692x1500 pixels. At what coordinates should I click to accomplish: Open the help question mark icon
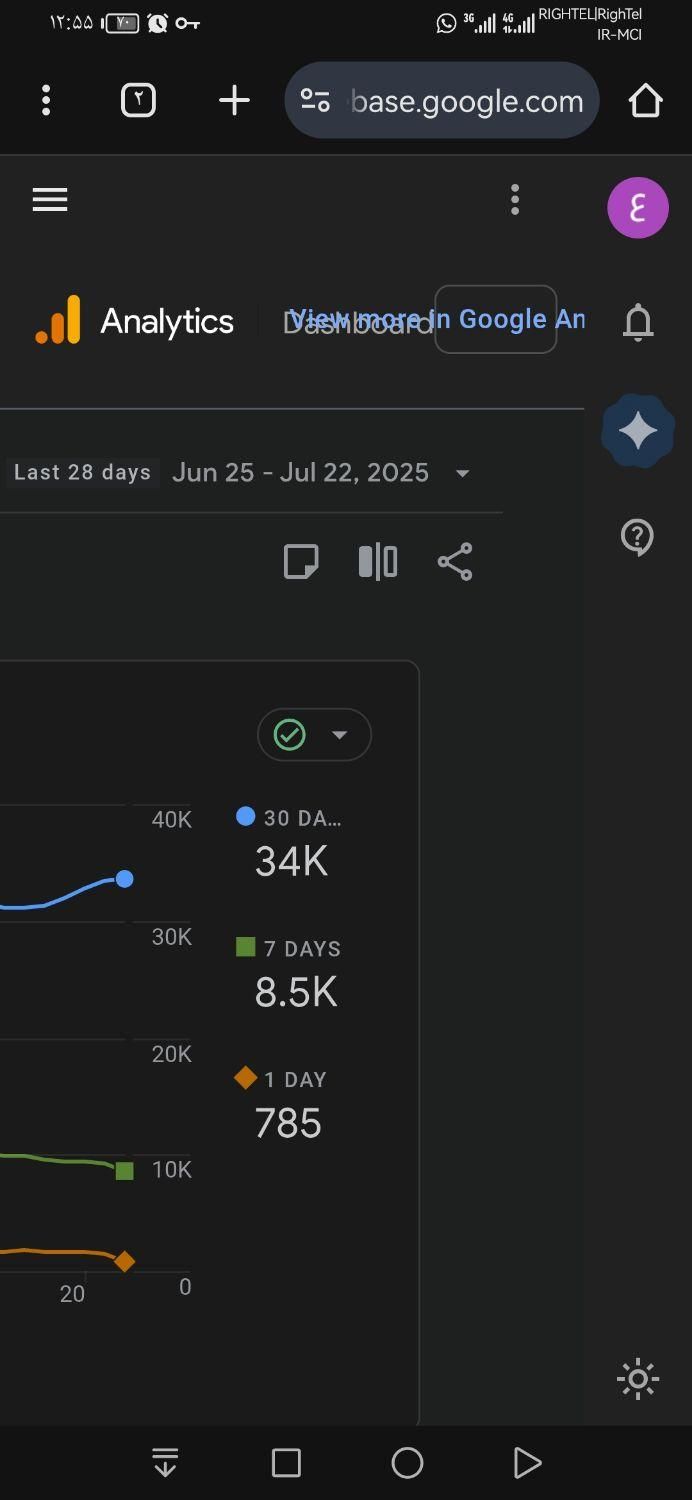pos(637,537)
